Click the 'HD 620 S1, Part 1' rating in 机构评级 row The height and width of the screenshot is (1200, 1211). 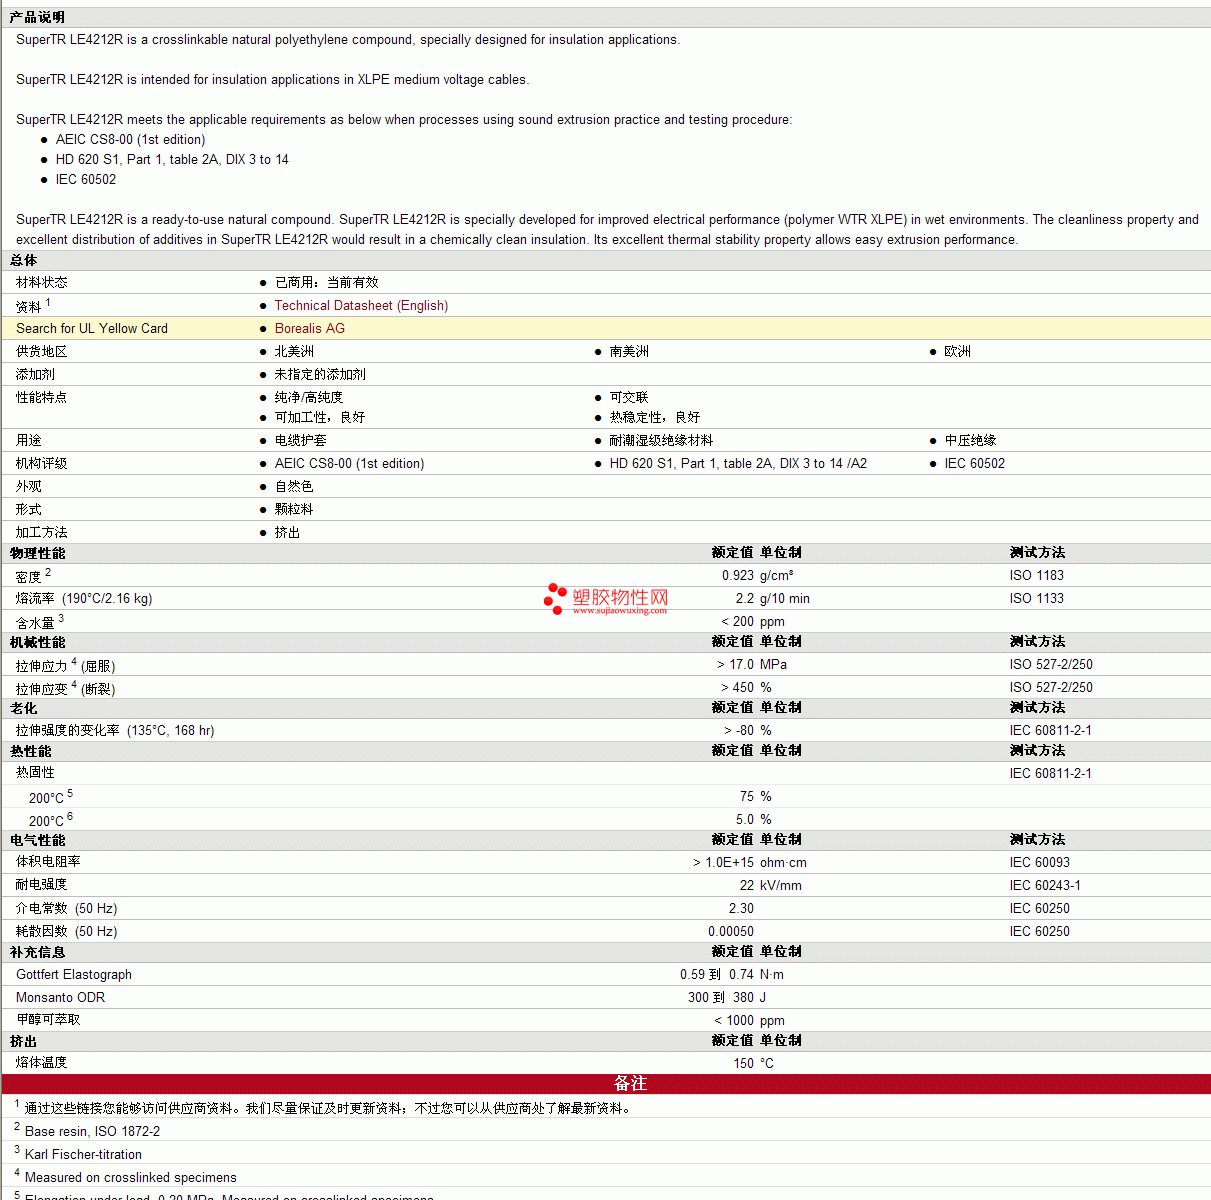coord(738,464)
